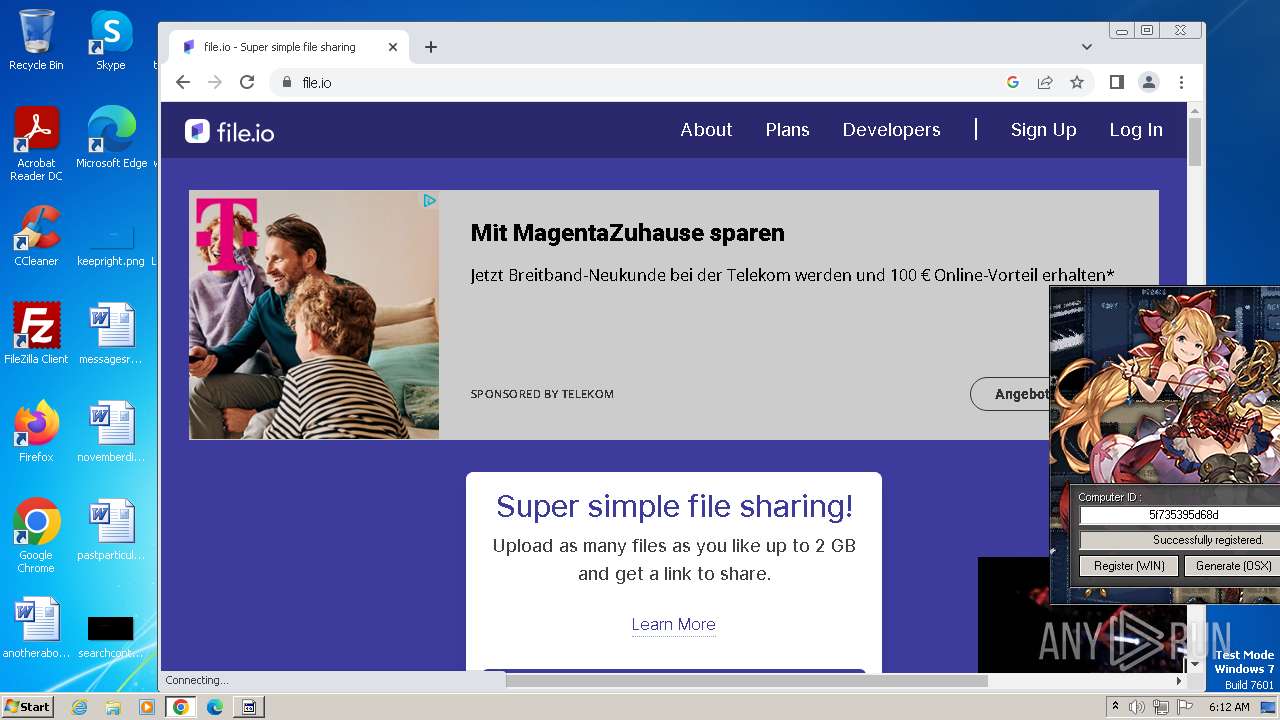Viewport: 1280px width, 720px height.
Task: Open Windows Media Player in taskbar
Action: [147, 707]
